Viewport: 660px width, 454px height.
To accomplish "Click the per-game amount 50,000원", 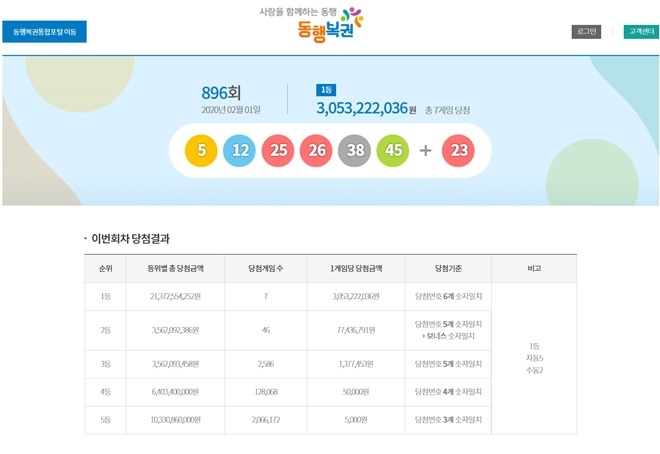I will click(356, 392).
